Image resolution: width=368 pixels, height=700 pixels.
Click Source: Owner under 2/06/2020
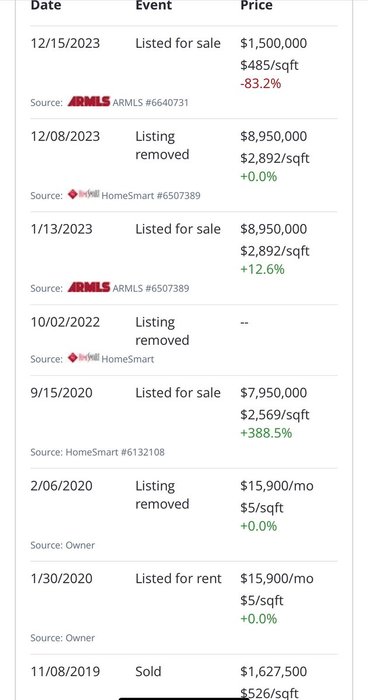click(x=63, y=545)
